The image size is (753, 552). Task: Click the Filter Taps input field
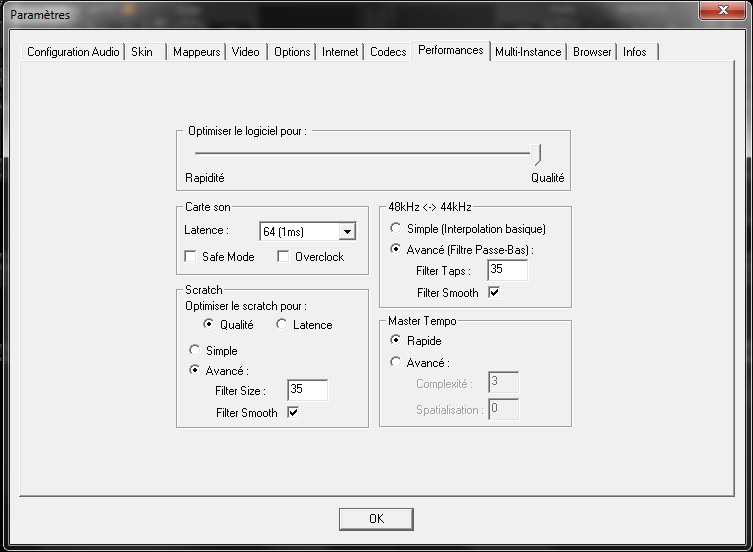tap(507, 270)
